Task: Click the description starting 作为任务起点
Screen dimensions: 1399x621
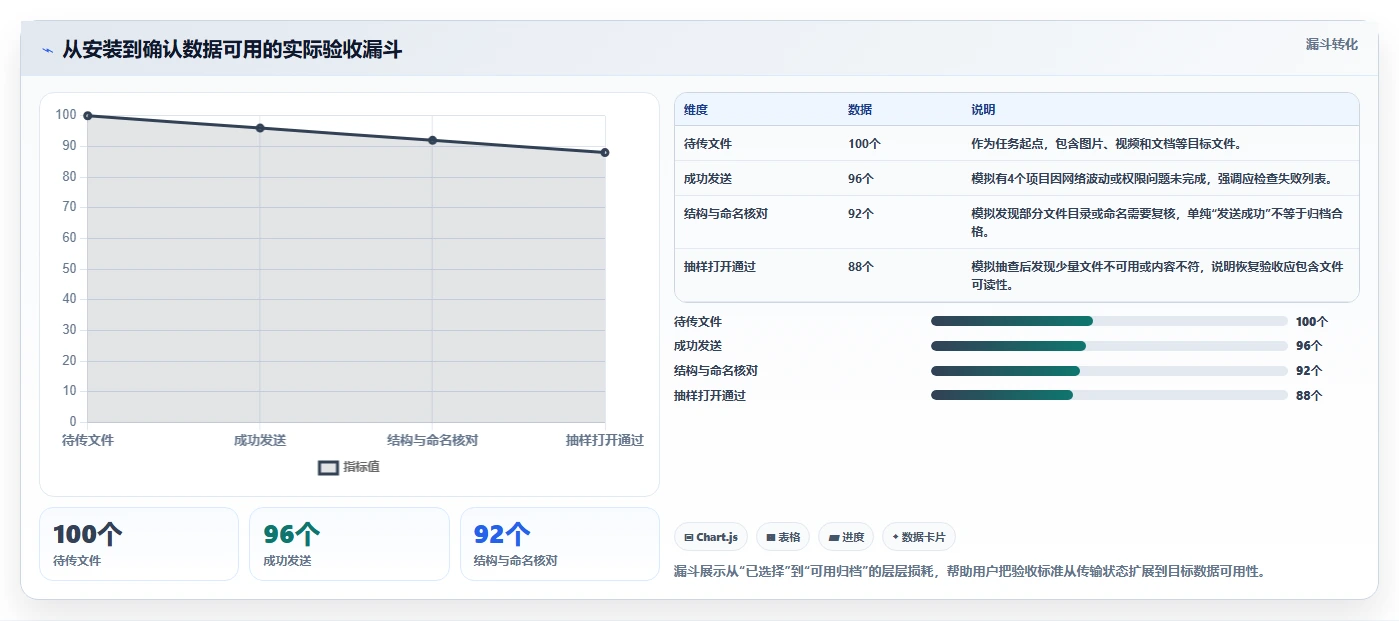Action: coord(1106,144)
